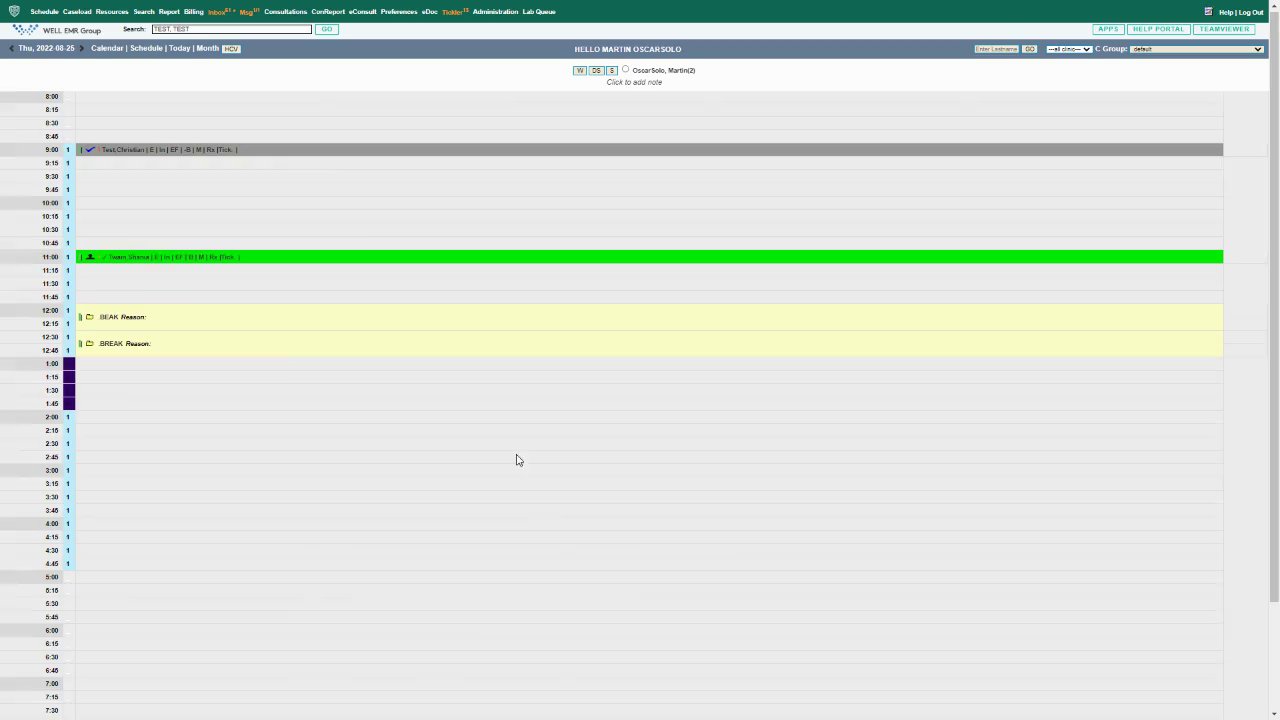Open the Group default dropdown
Screen dimensions: 1280x720
[x=1197, y=49]
